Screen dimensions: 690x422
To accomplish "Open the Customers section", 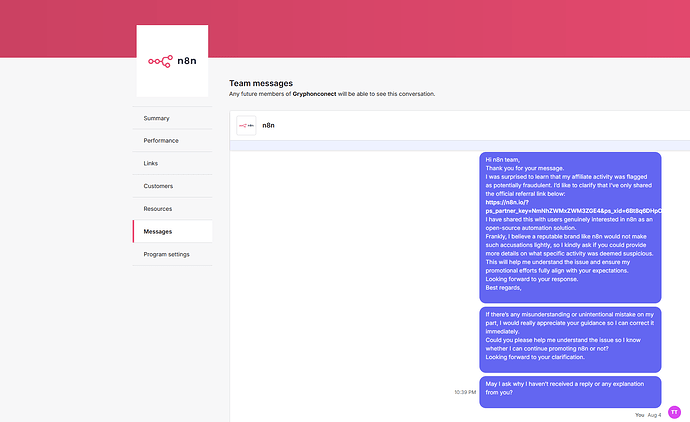I will (172, 186).
